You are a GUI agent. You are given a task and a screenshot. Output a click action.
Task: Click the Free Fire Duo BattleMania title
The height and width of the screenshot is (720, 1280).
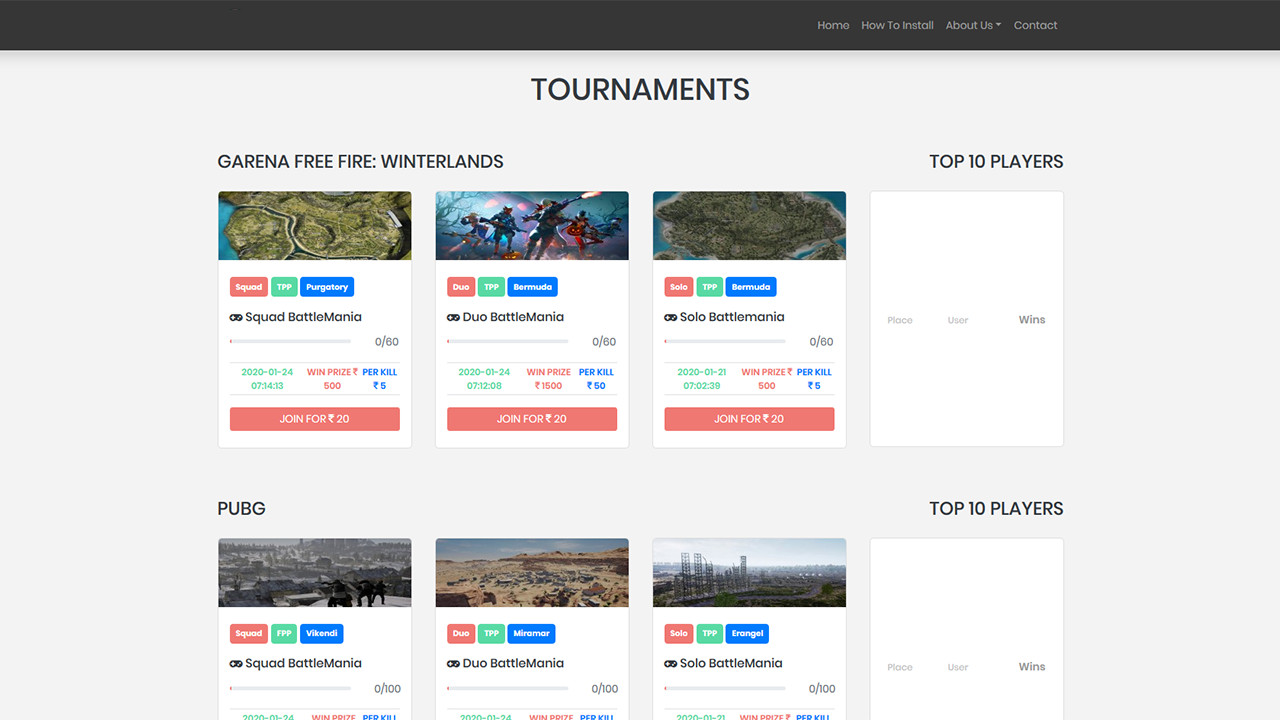(513, 317)
